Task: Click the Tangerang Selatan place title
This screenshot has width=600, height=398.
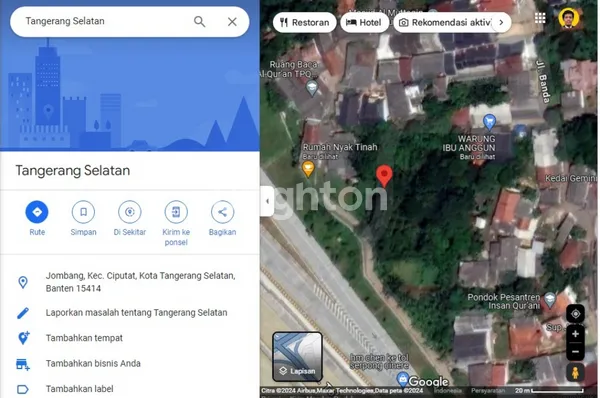Action: (73, 170)
